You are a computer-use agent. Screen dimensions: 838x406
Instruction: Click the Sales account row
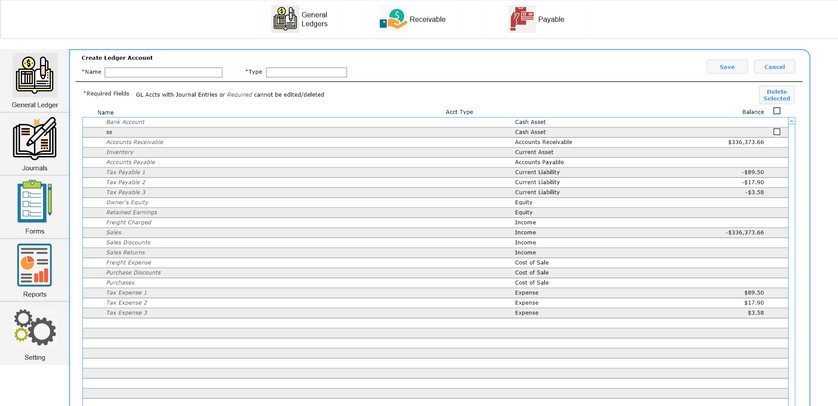point(114,232)
